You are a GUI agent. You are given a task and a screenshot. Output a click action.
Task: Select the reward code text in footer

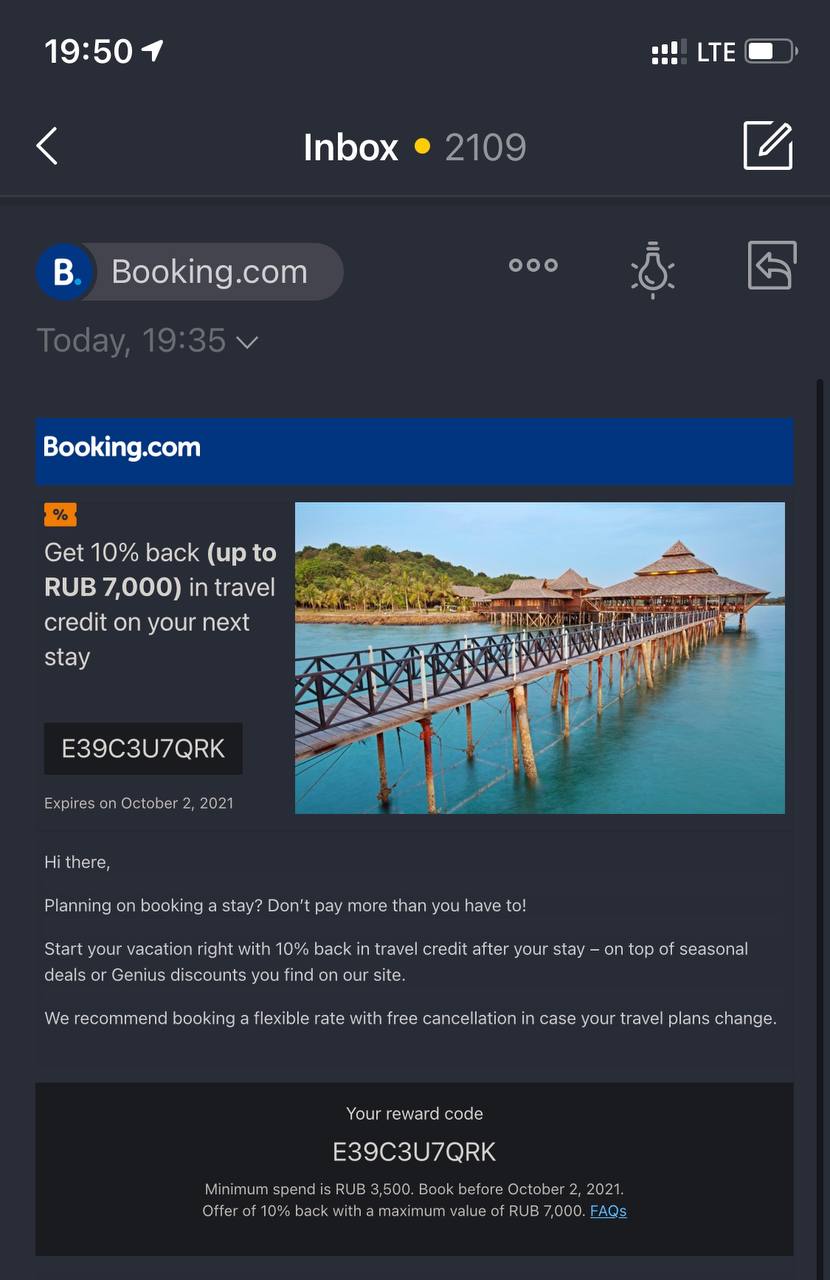tap(414, 1152)
